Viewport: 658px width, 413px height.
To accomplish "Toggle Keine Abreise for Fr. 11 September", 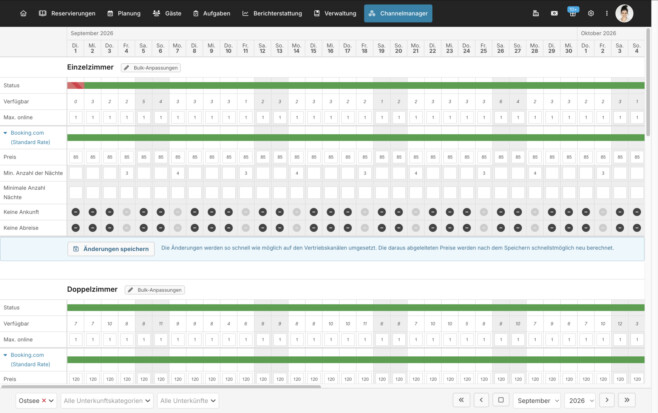I will tap(245, 228).
